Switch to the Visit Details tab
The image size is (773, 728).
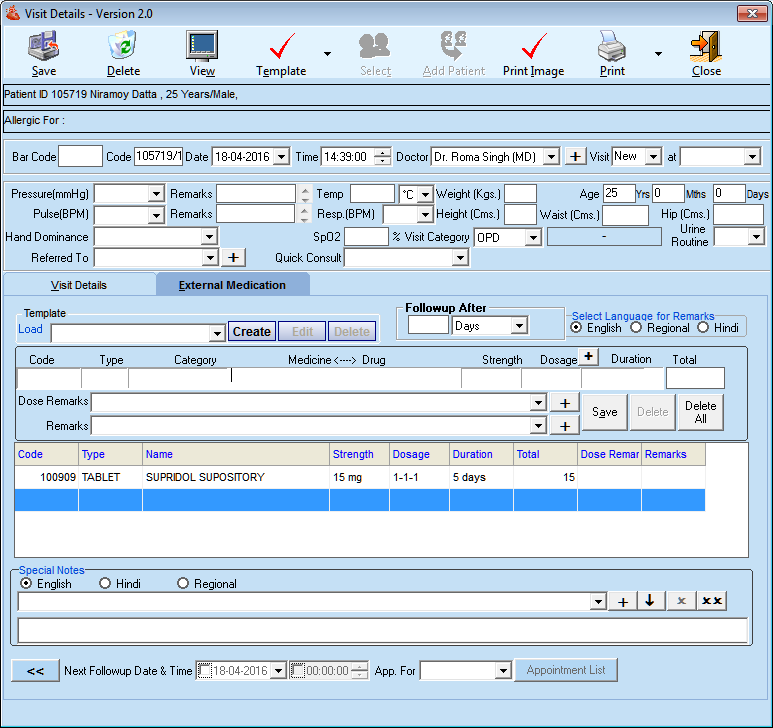click(x=79, y=285)
